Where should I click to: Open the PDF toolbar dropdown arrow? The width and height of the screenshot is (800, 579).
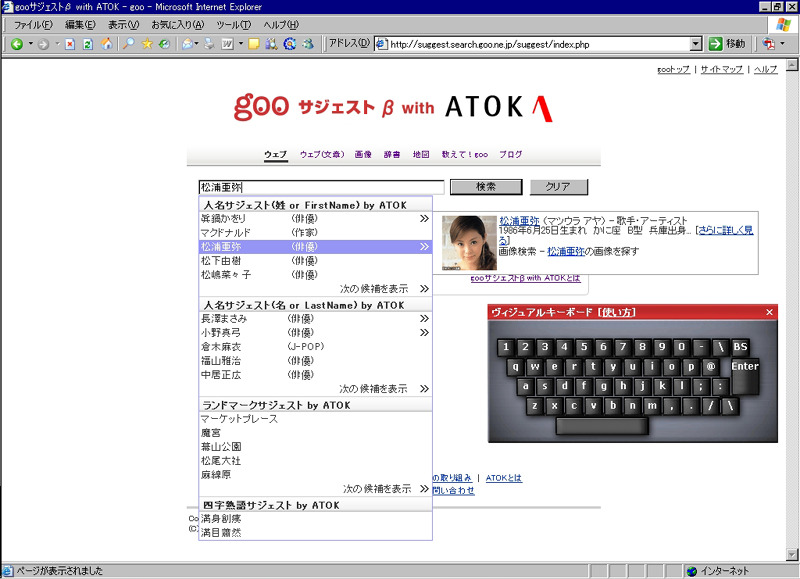783,44
